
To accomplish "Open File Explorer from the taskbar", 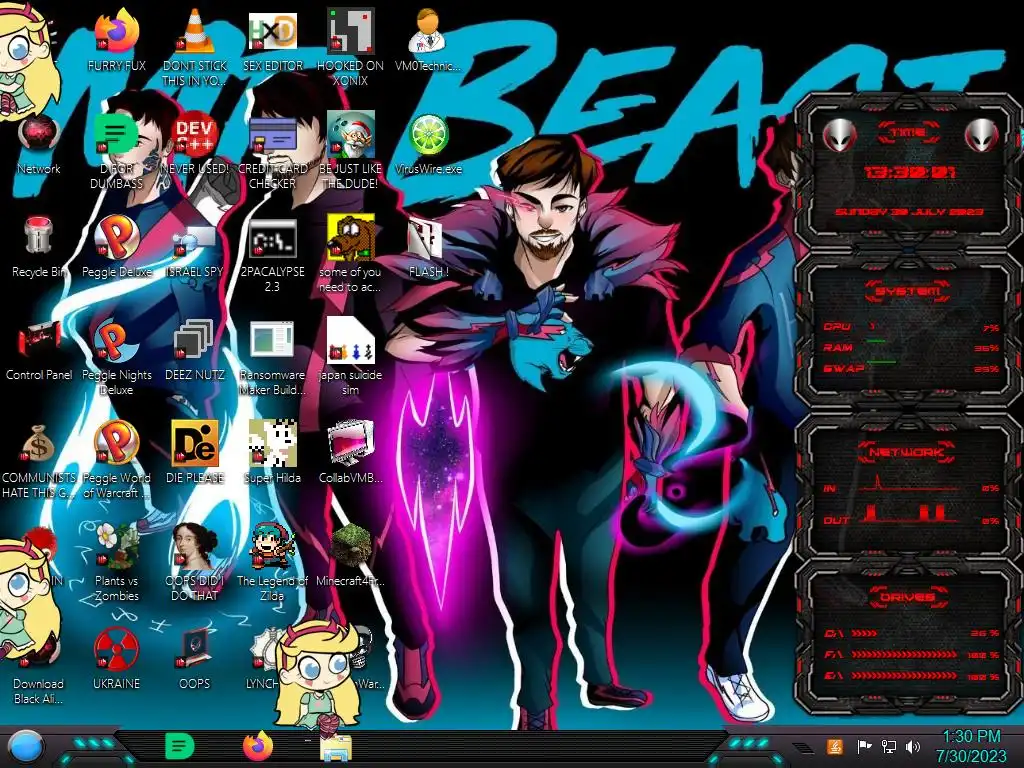I will [x=336, y=748].
